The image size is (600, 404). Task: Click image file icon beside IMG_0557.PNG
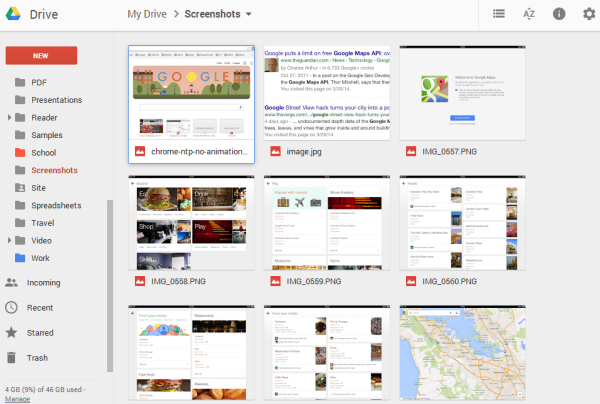pyautogui.click(x=411, y=152)
